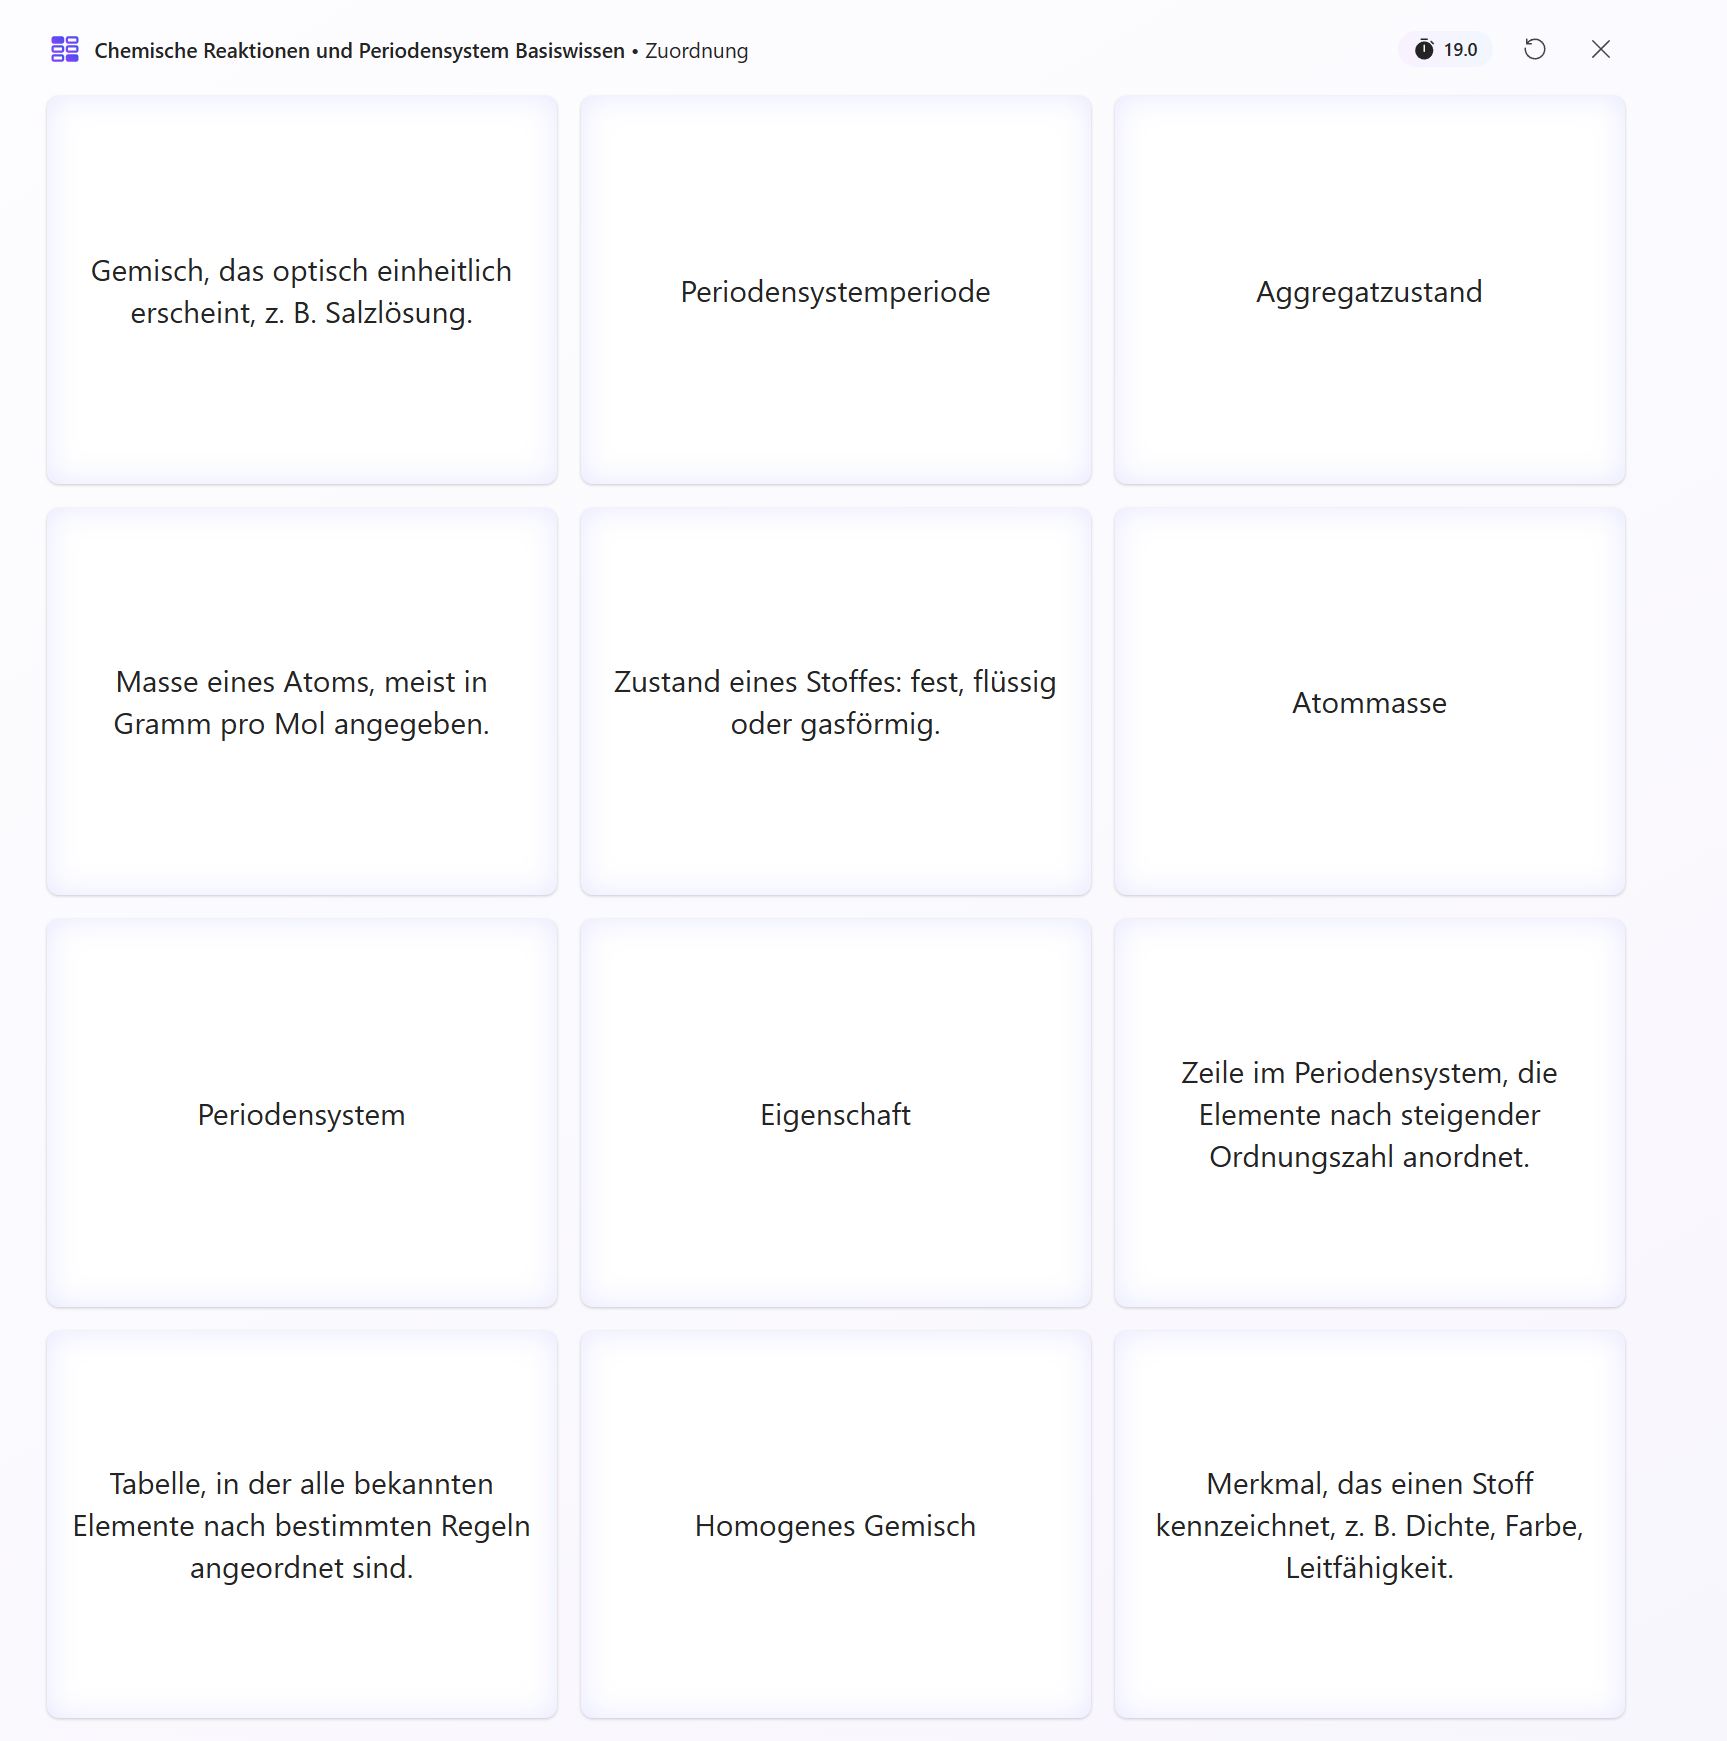Select the Salzlösung definition card
1727x1741 pixels.
[301, 291]
